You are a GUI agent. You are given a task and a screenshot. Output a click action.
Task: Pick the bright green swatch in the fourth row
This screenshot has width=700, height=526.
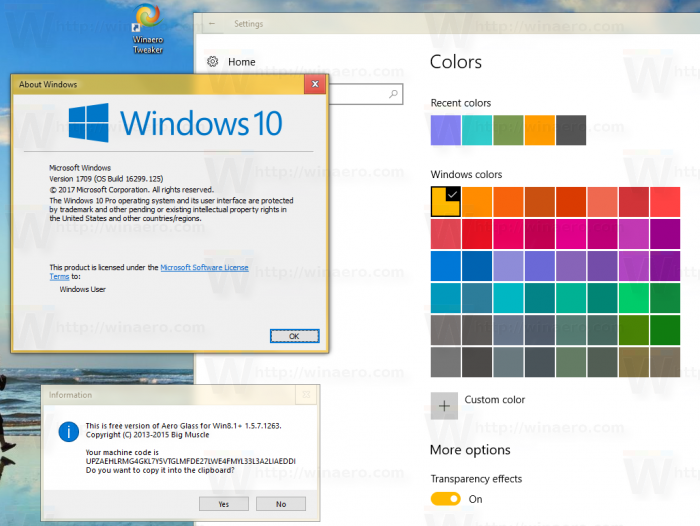click(x=634, y=298)
